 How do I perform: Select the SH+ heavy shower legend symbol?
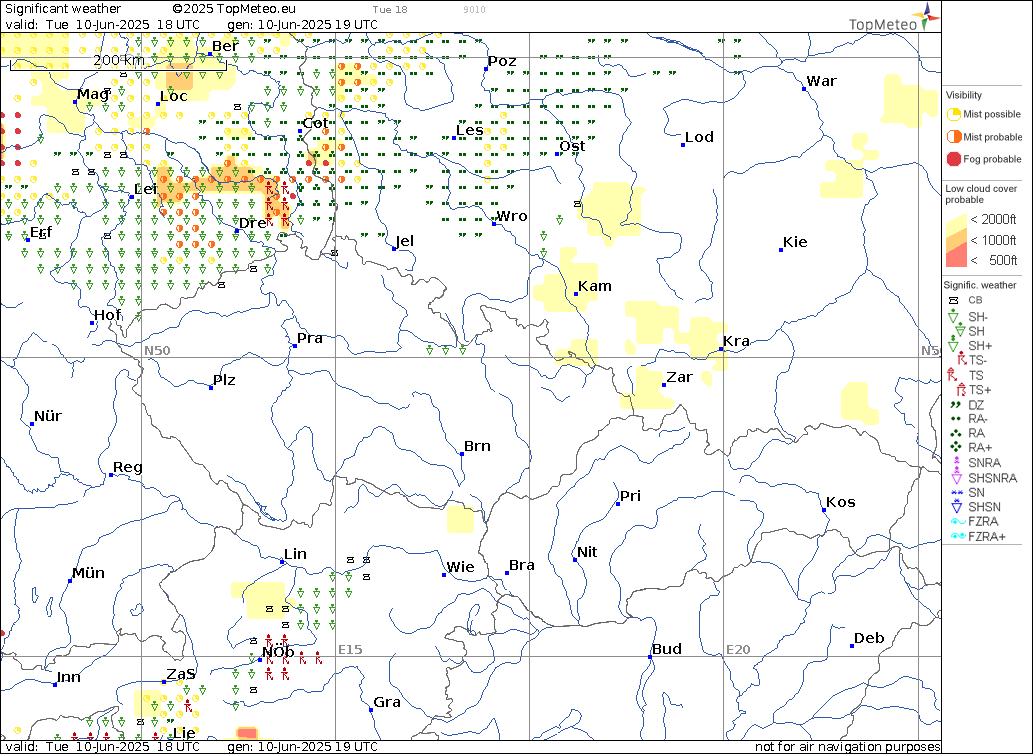coord(953,344)
